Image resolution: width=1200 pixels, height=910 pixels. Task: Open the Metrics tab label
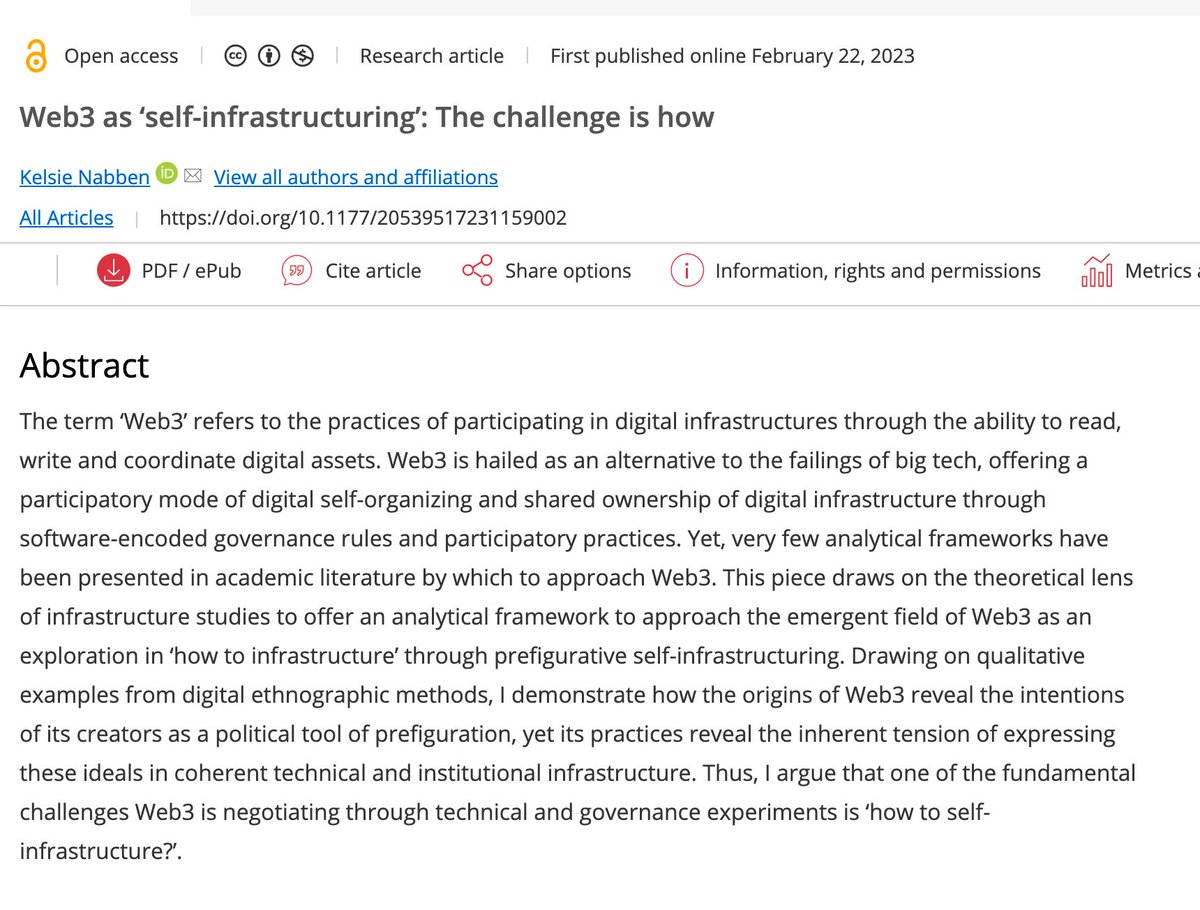point(1162,270)
